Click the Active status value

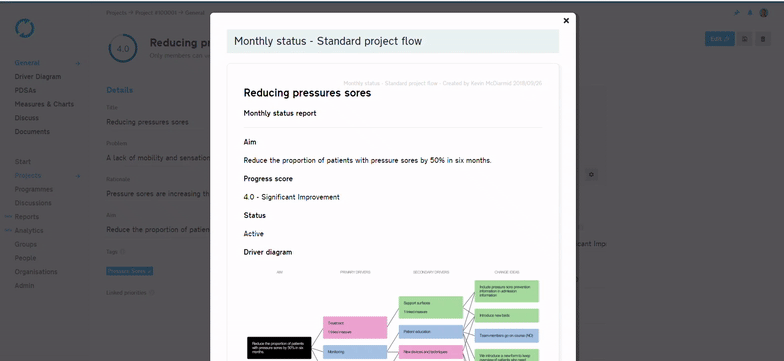[x=254, y=234]
